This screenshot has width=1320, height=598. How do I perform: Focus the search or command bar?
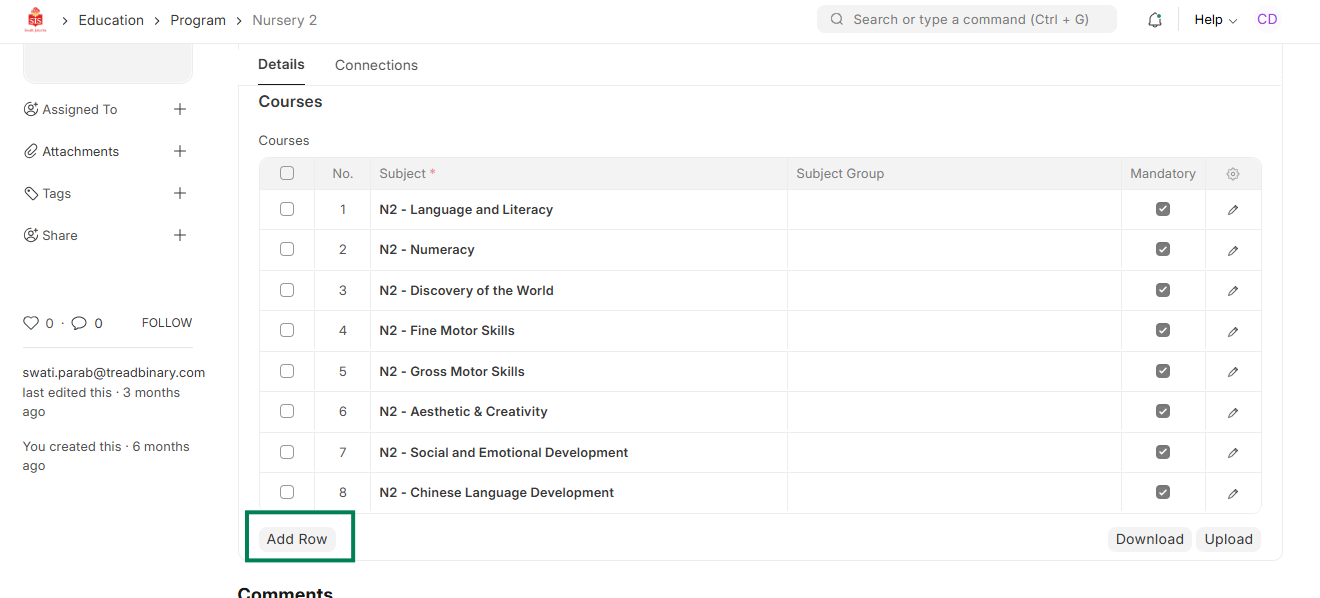click(x=967, y=19)
